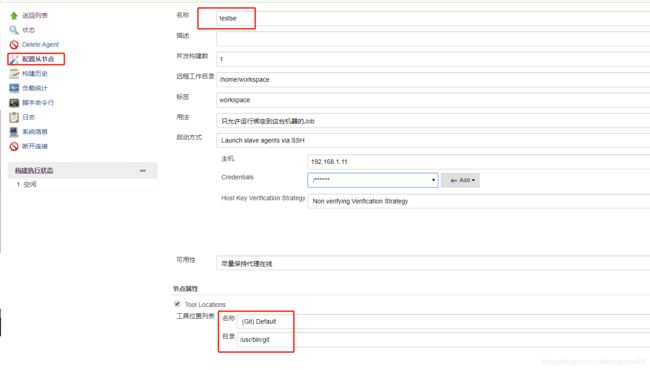Click the 日志 clipboard icon
Image resolution: width=650 pixels, height=370 pixels.
(14, 117)
